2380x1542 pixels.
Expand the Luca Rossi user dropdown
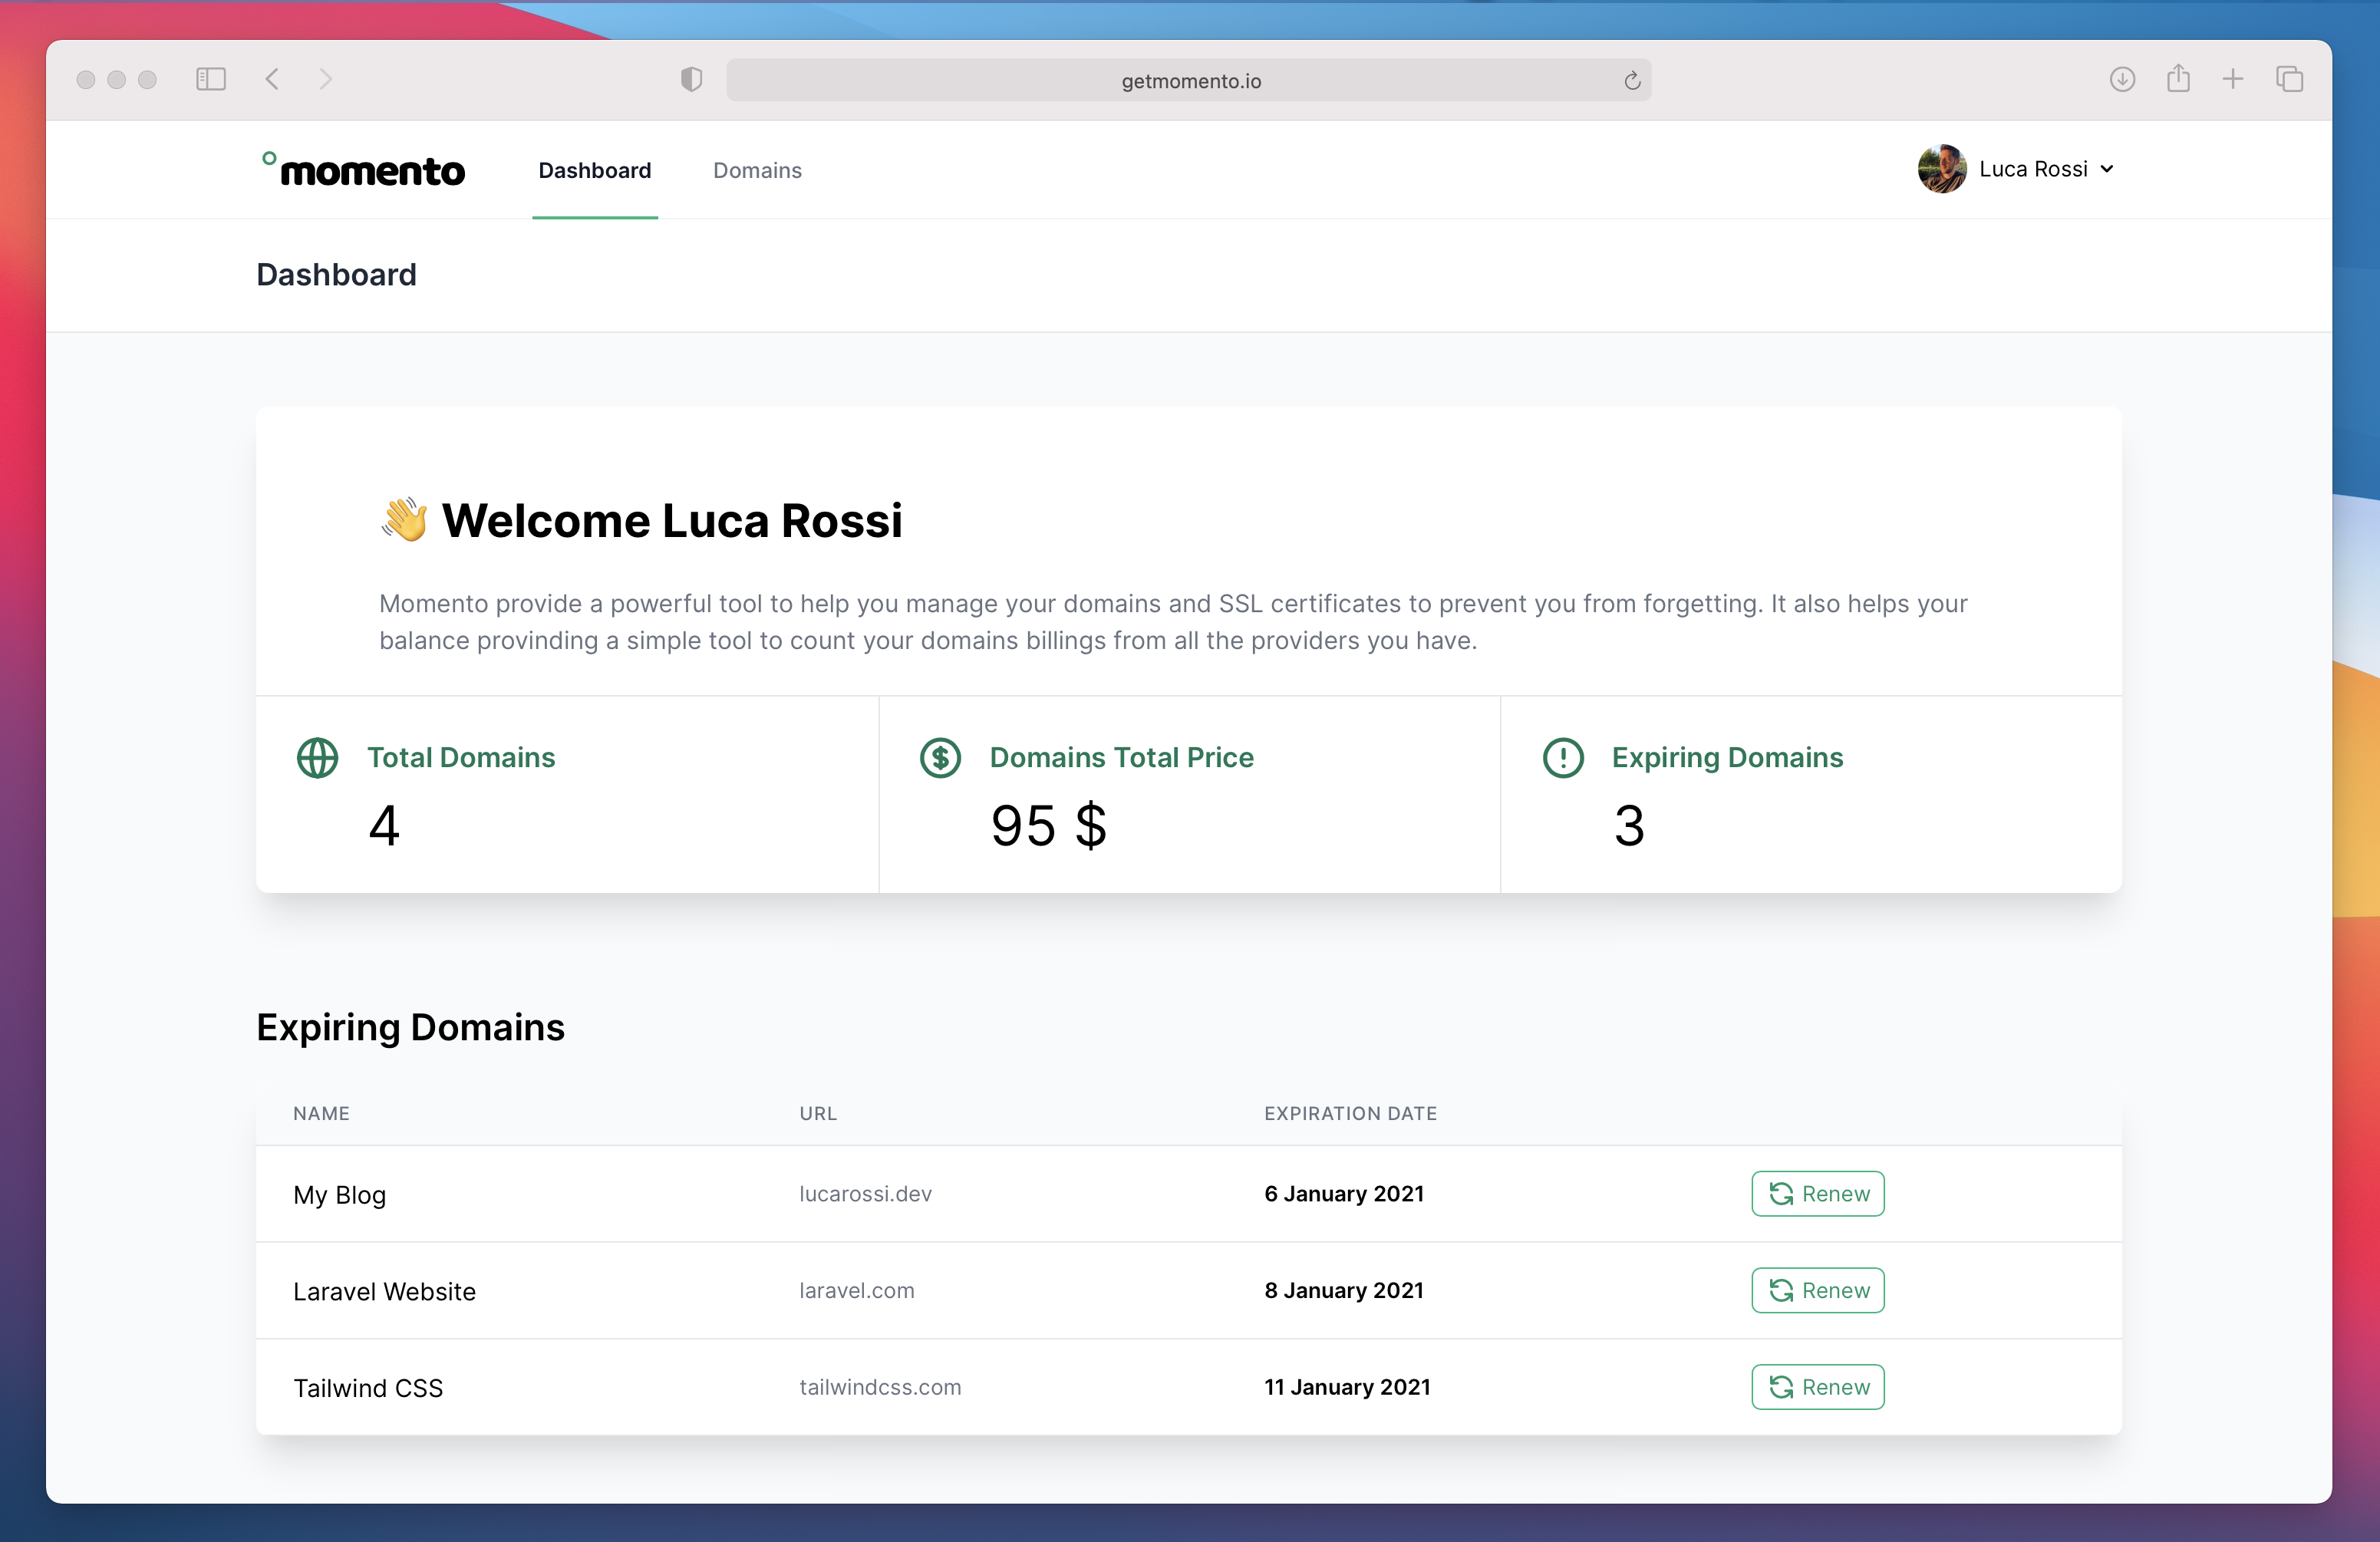[2107, 169]
